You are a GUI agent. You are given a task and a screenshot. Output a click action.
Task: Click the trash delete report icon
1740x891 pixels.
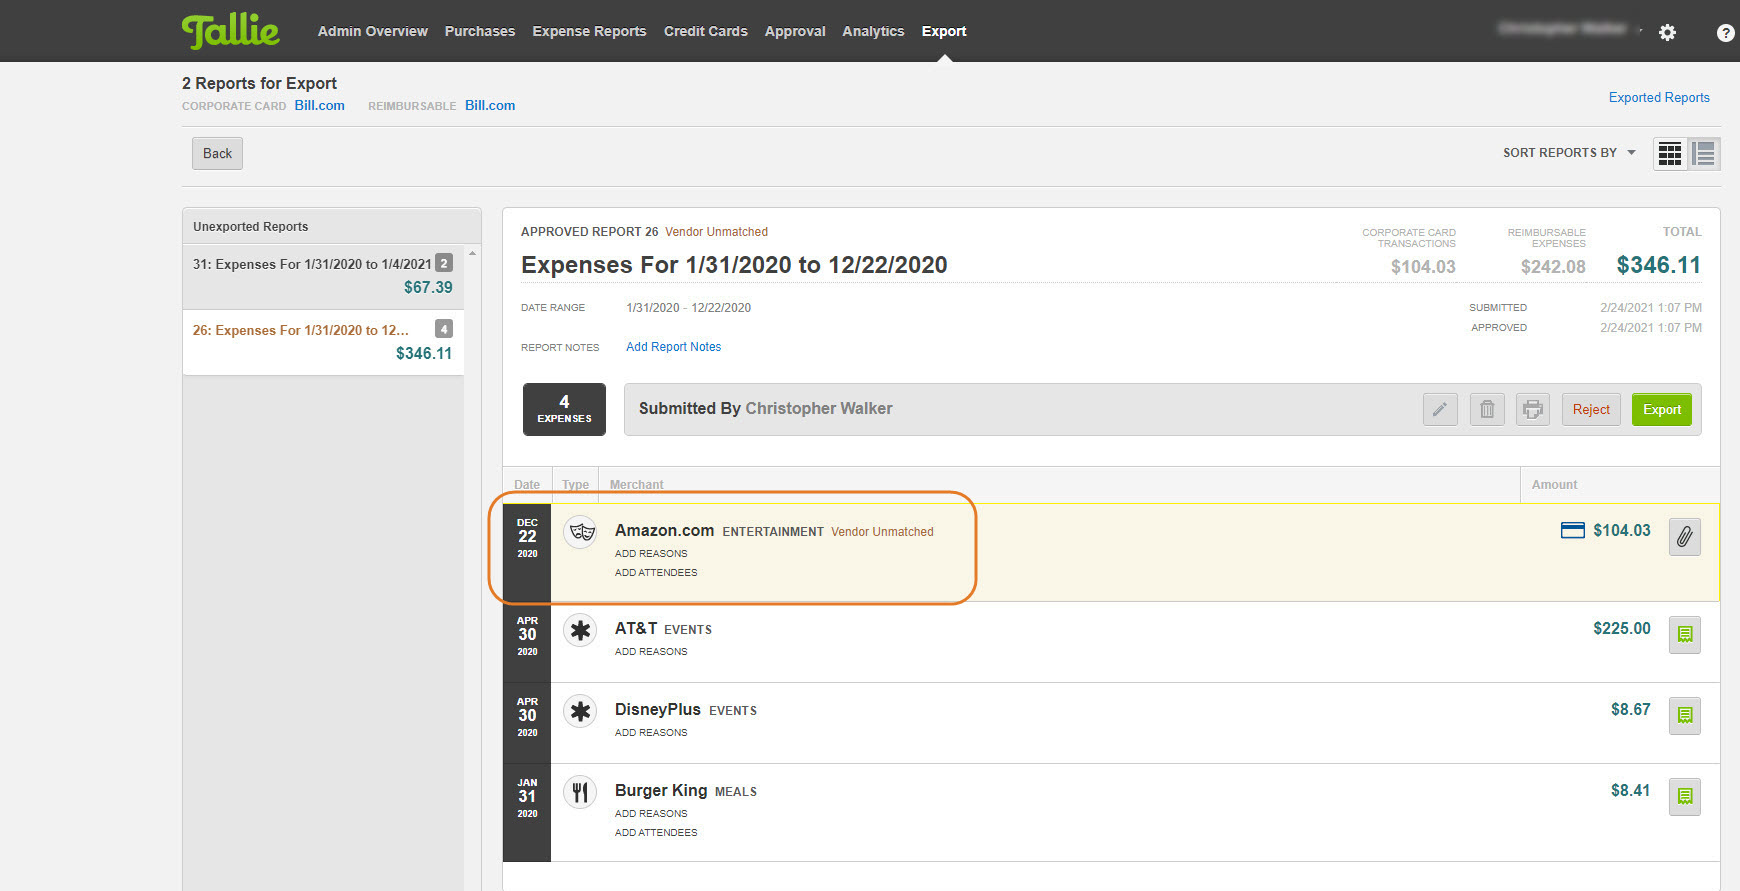tap(1487, 409)
